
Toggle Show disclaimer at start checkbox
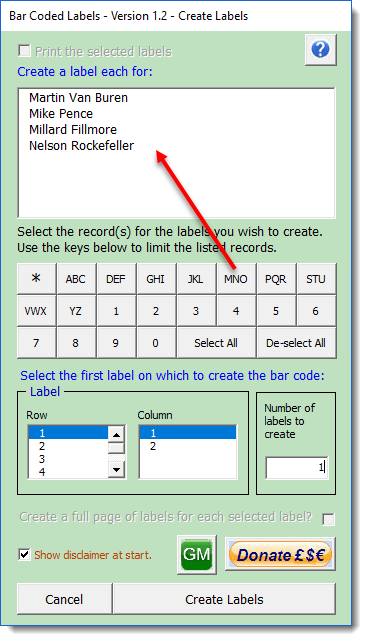(x=25, y=555)
